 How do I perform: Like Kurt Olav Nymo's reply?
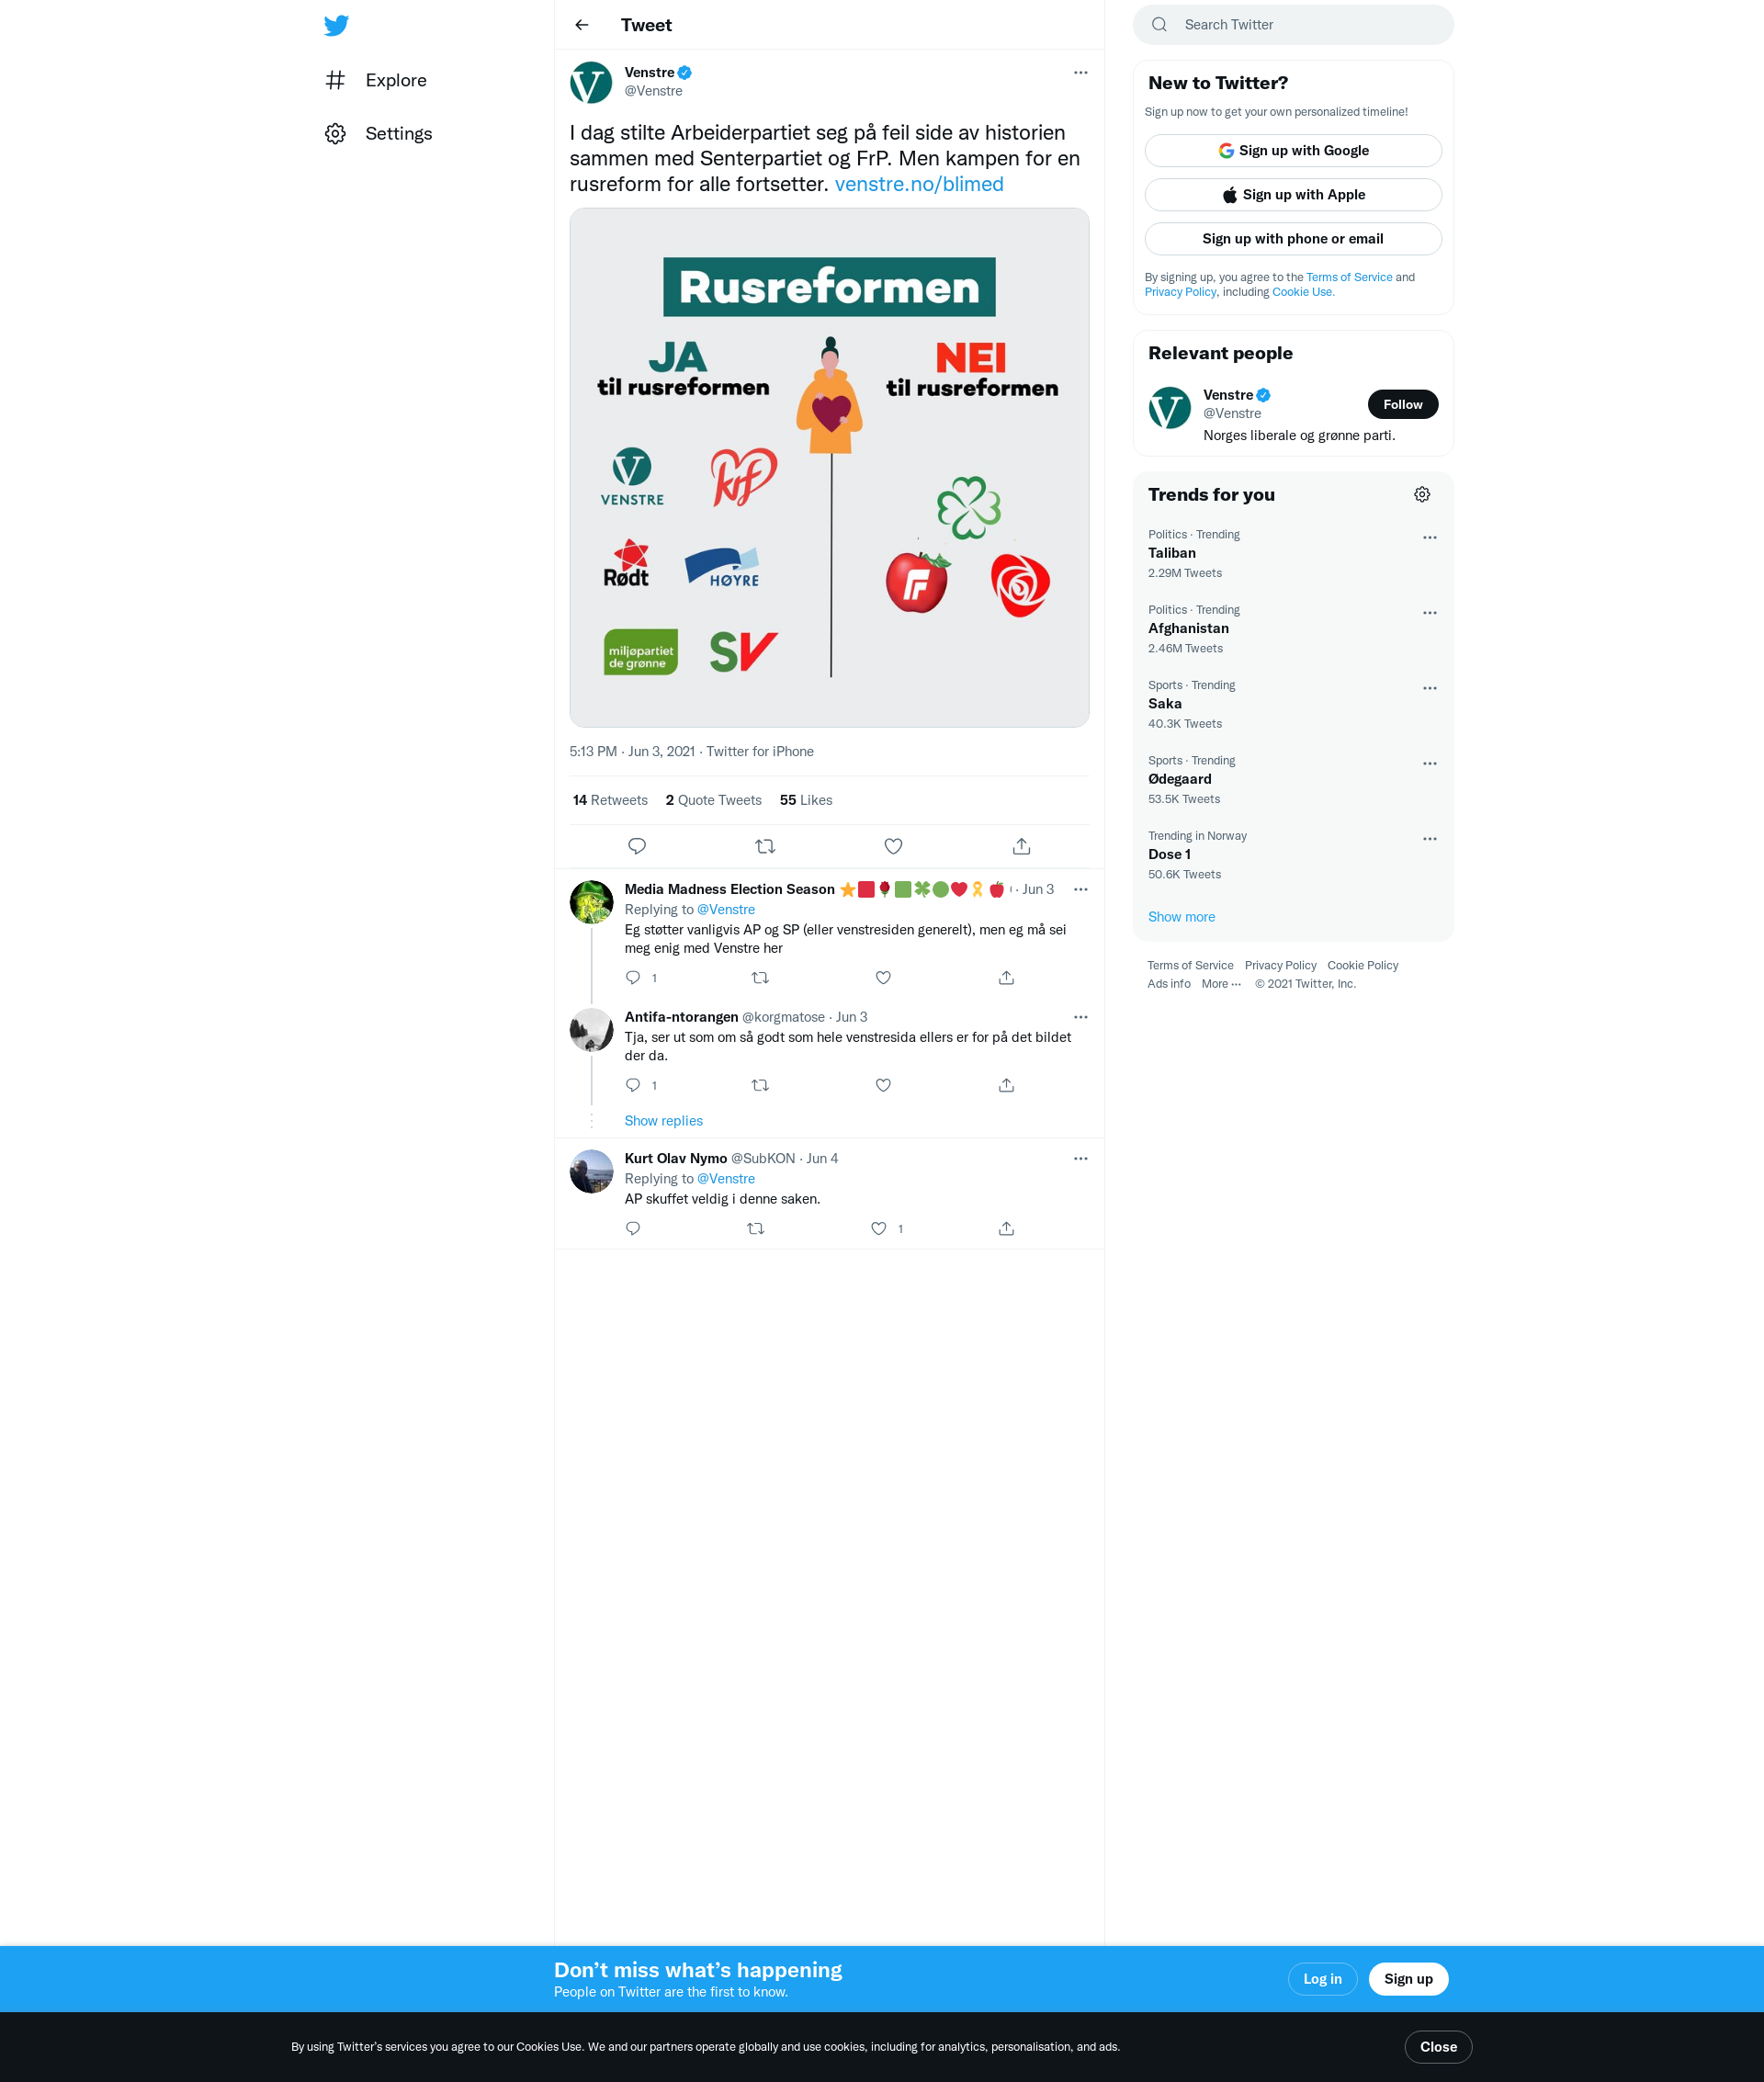click(878, 1228)
